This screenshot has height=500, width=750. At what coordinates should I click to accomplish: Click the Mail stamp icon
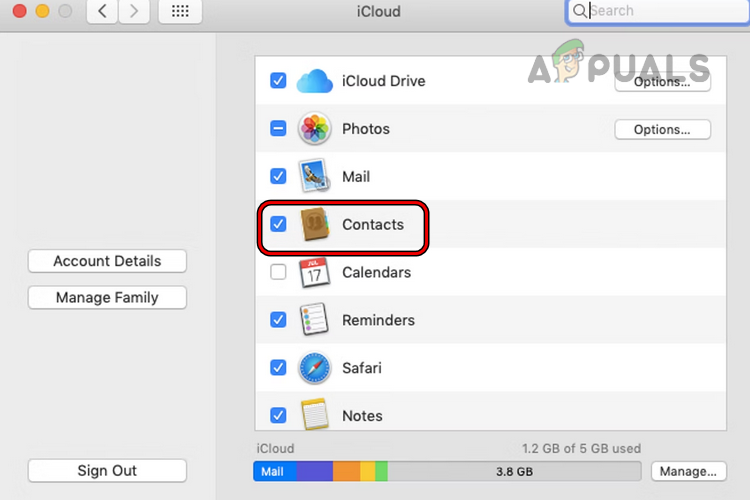(314, 176)
